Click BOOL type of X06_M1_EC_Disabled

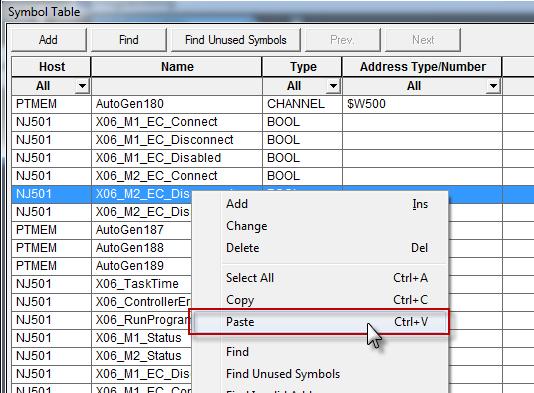click(x=302, y=158)
